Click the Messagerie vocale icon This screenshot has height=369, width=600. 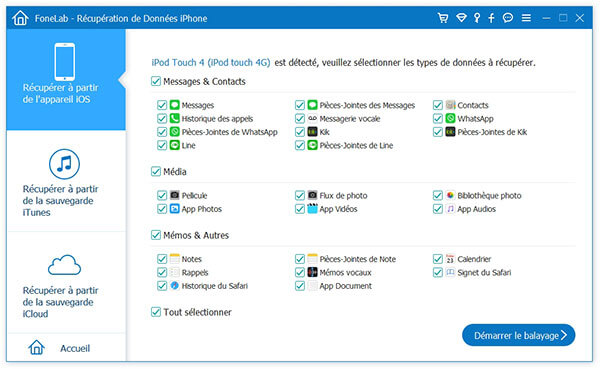point(313,118)
